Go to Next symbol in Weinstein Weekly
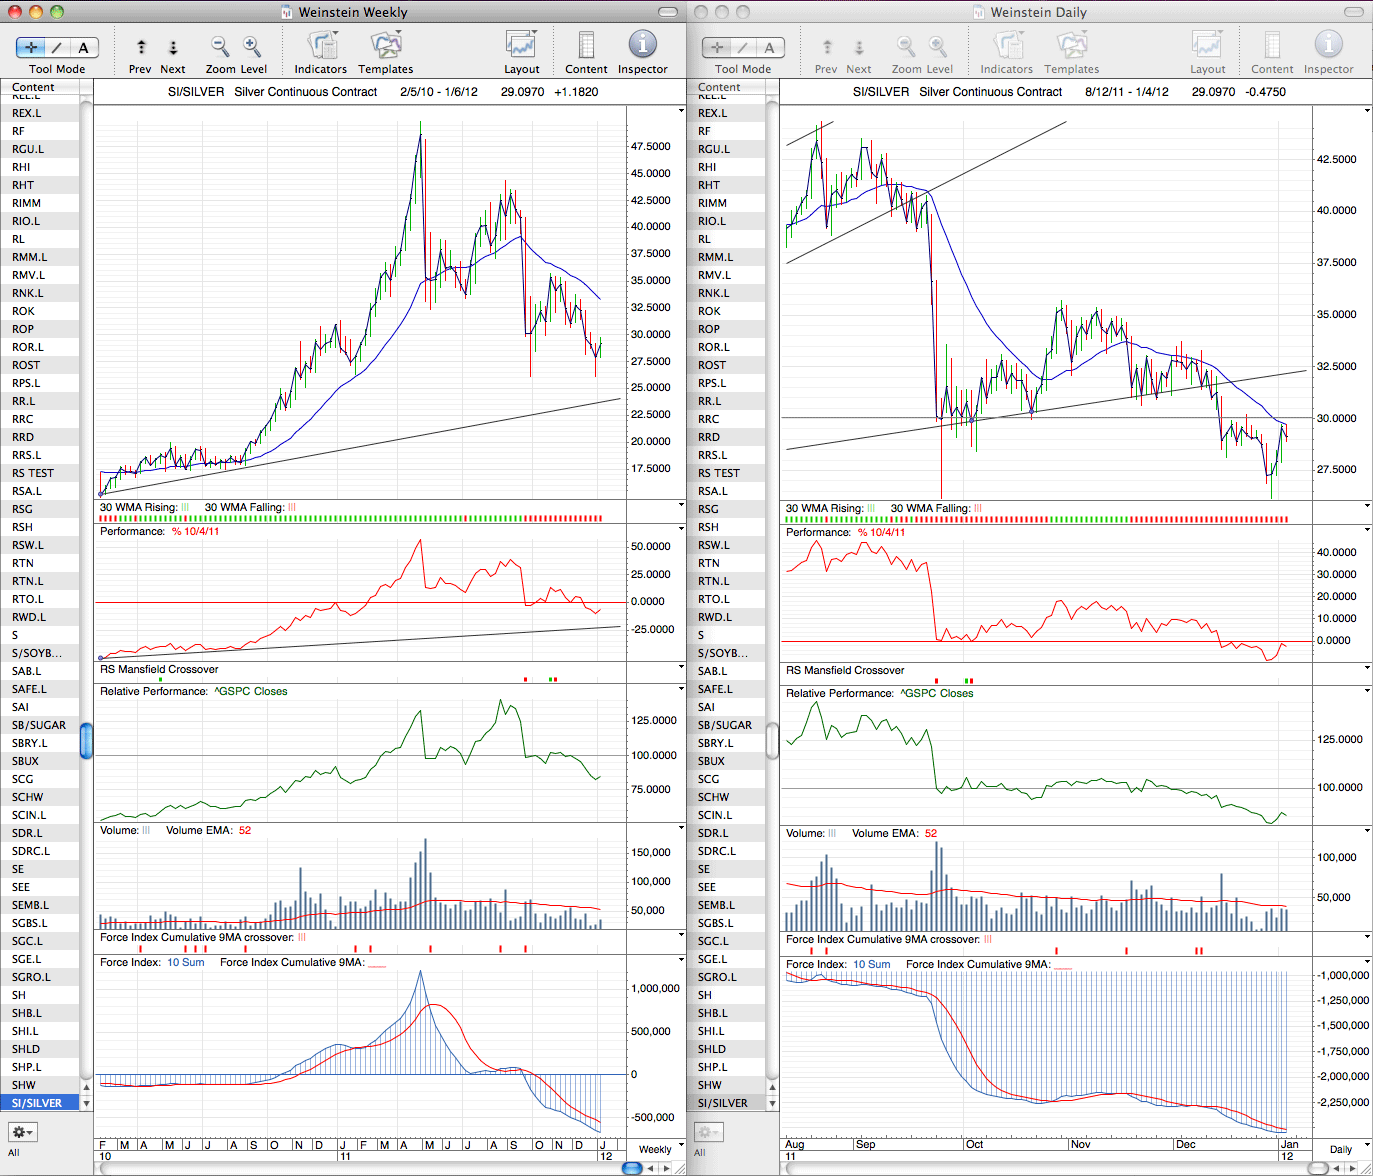The height and width of the screenshot is (1176, 1373). (x=173, y=54)
